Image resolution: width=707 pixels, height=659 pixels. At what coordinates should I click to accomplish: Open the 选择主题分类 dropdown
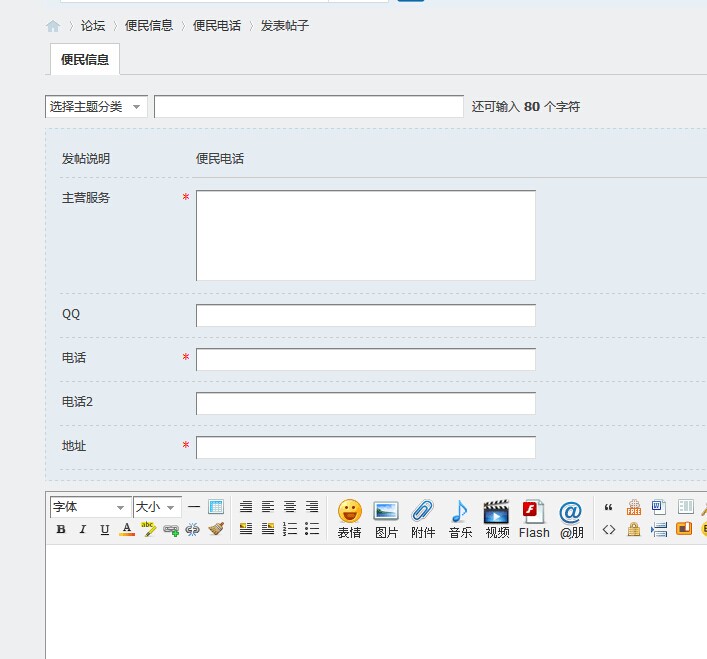[96, 107]
